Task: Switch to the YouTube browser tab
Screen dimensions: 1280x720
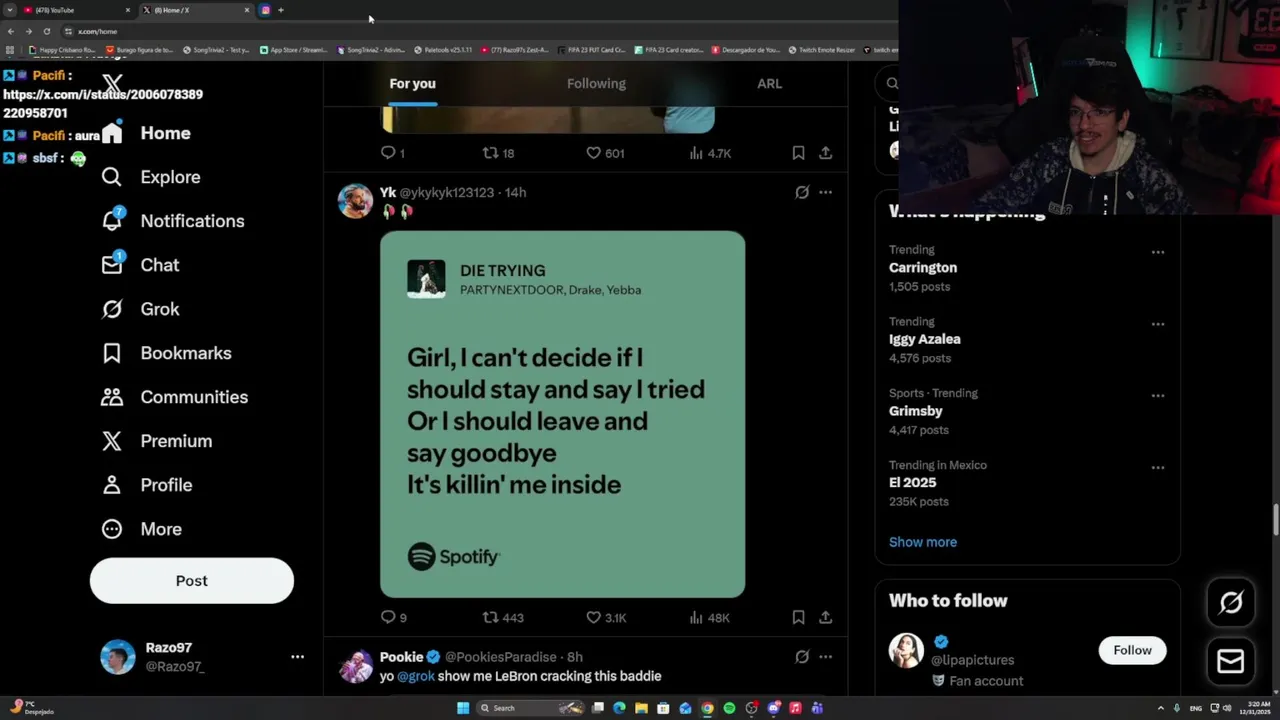Action: (75, 10)
